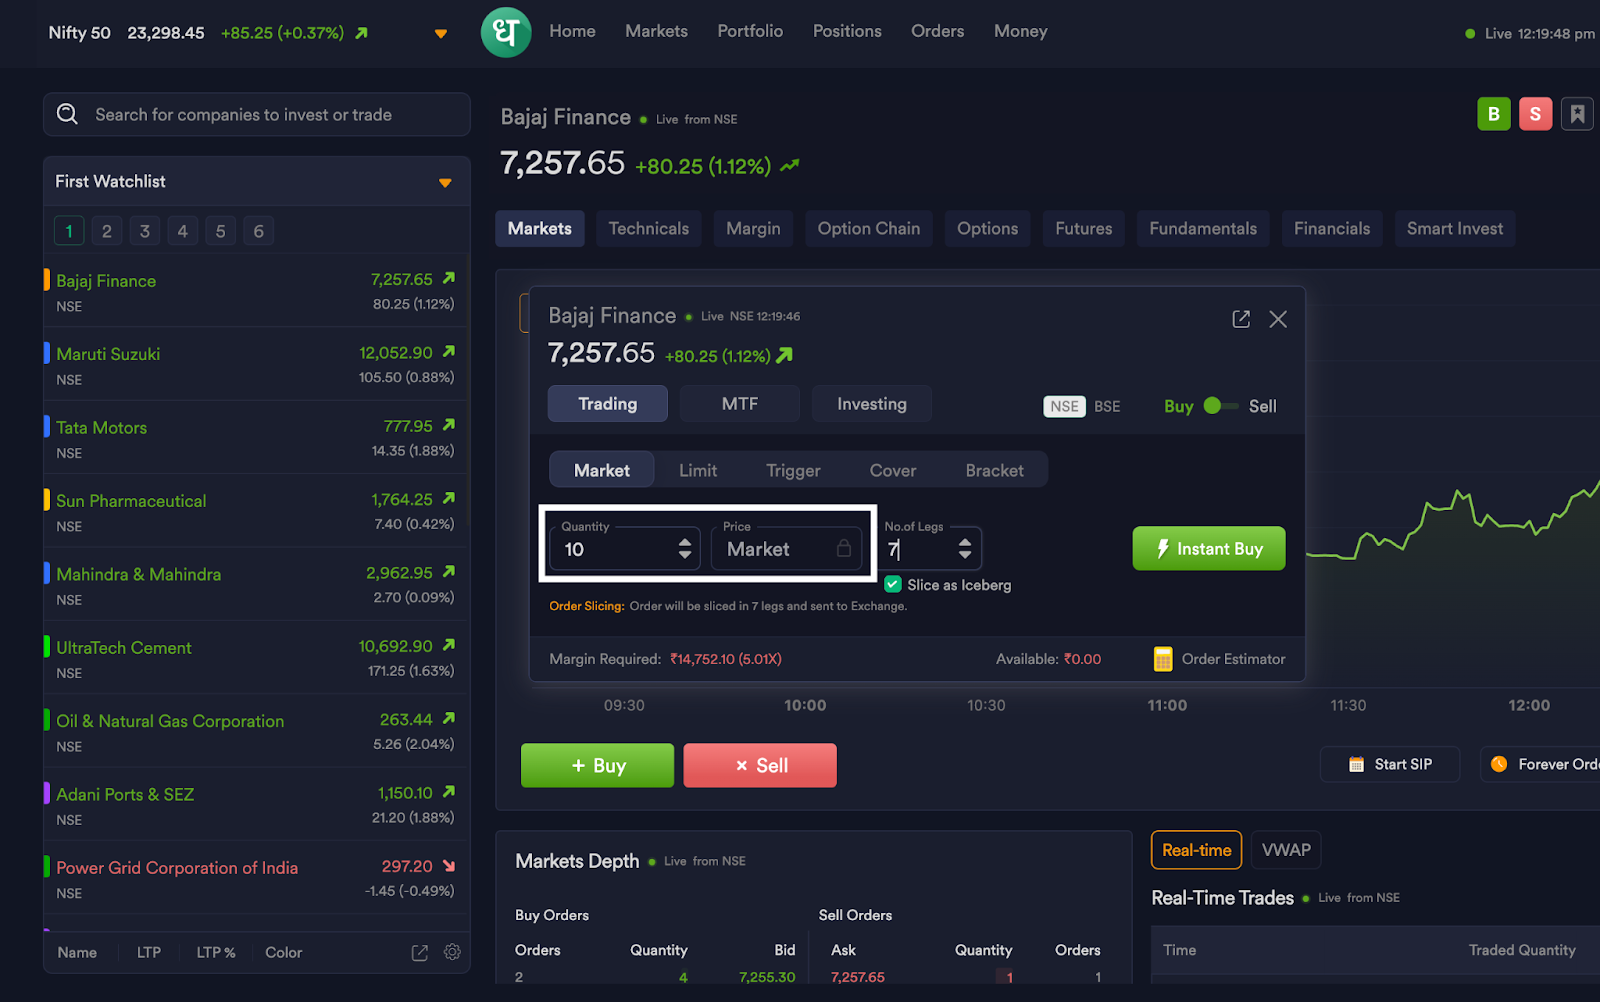1600x1002 pixels.
Task: Switch to MTF product tab
Action: coord(740,404)
